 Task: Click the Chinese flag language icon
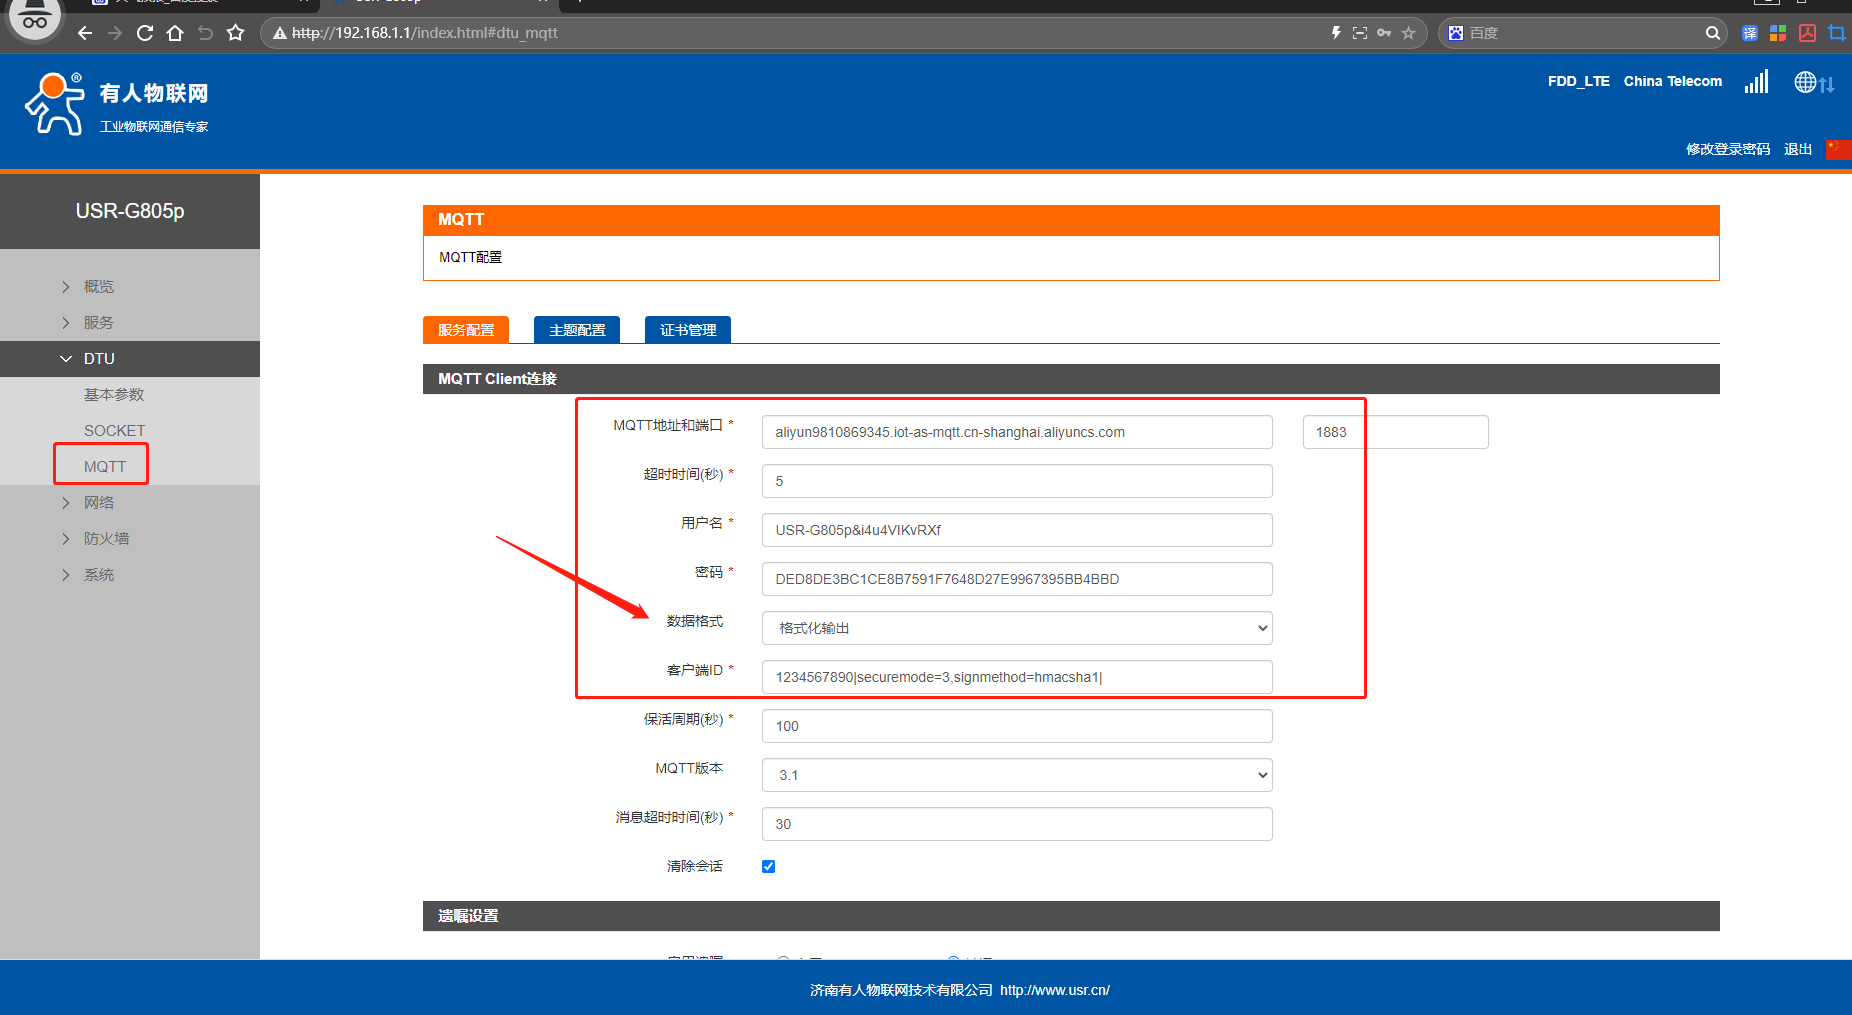coord(1838,149)
